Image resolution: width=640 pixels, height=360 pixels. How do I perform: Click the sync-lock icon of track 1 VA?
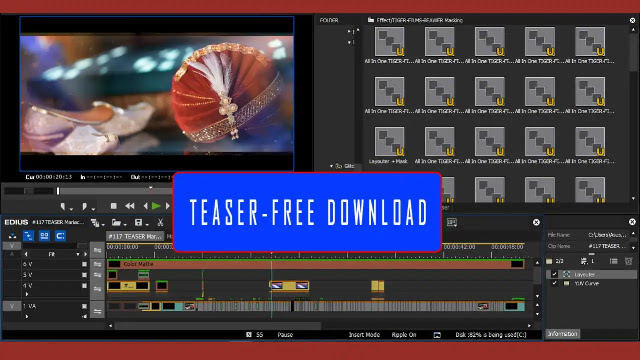[98, 312]
